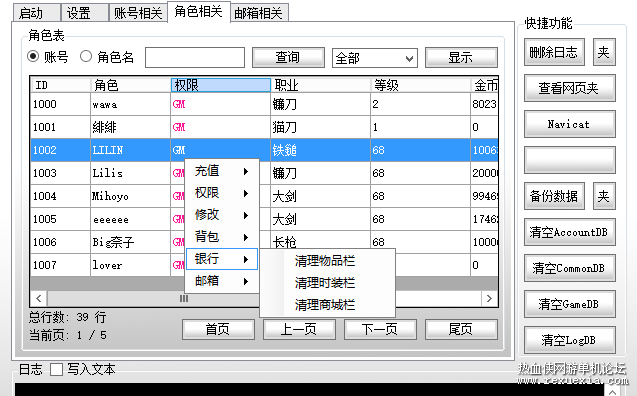Select the Big奈子 role cell

click(x=130, y=242)
